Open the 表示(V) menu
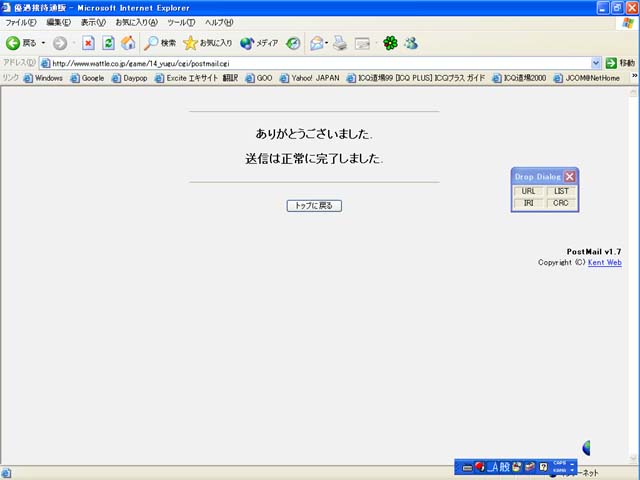The width and height of the screenshot is (640, 480). (93, 22)
